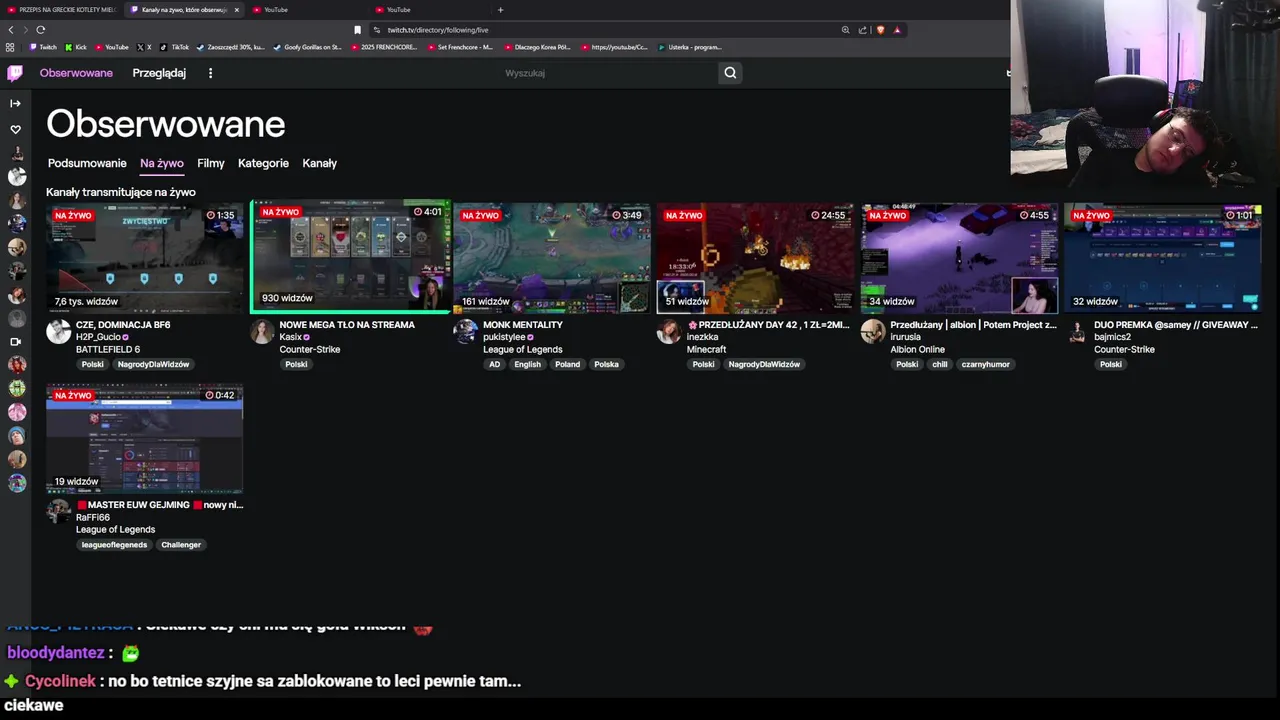
Task: Click the czarnyhumor tag under irurusia
Action: (986, 365)
